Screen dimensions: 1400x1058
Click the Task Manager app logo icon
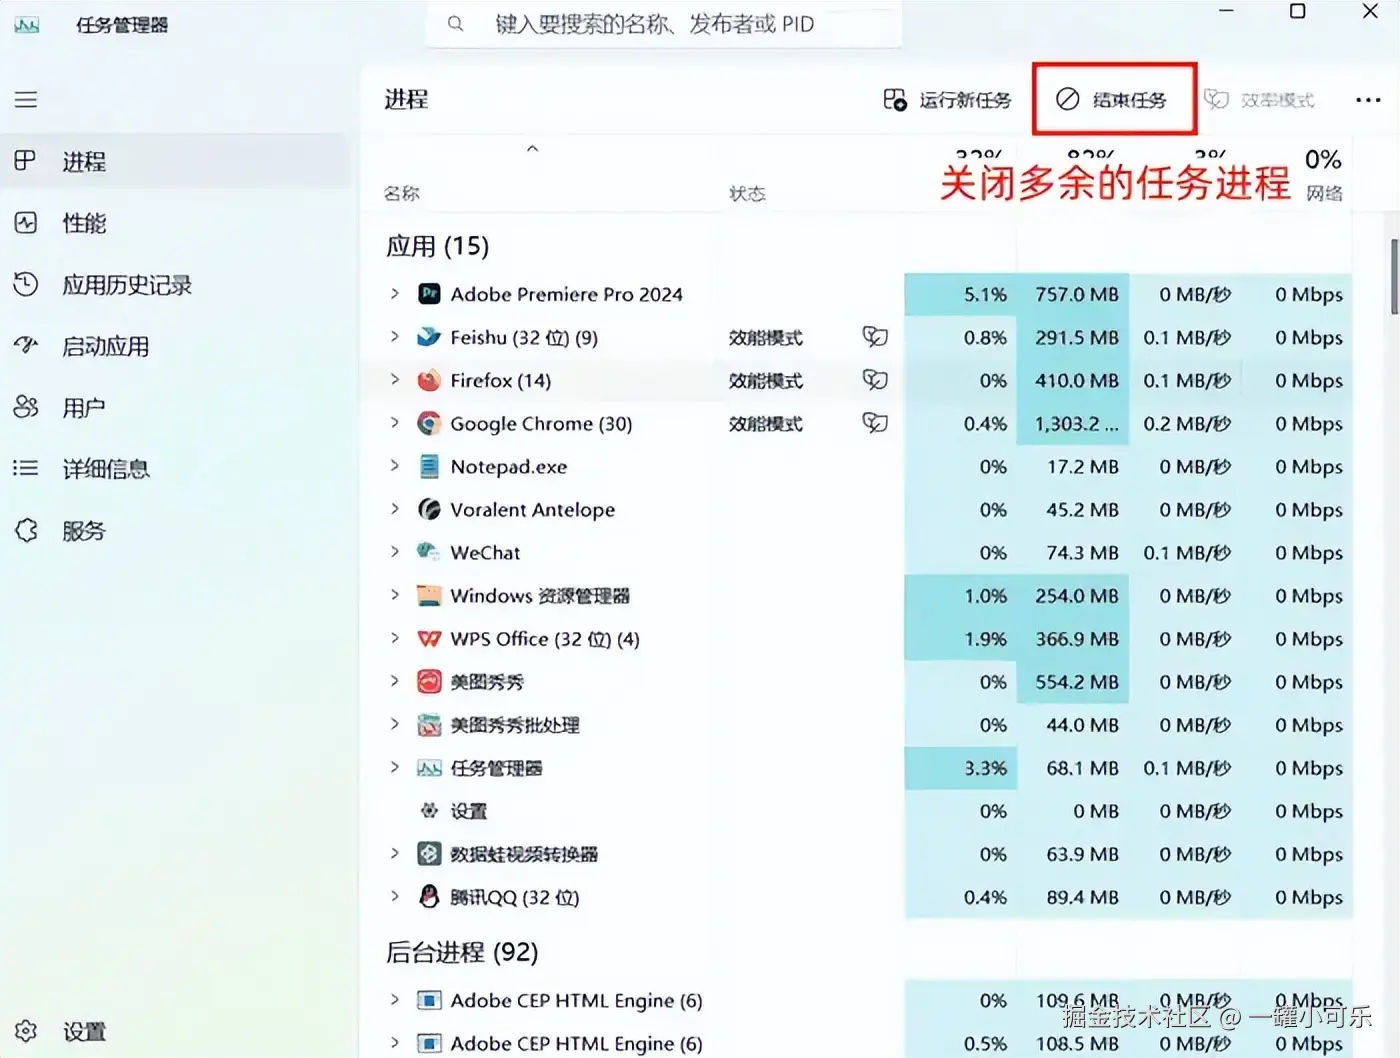click(x=27, y=24)
